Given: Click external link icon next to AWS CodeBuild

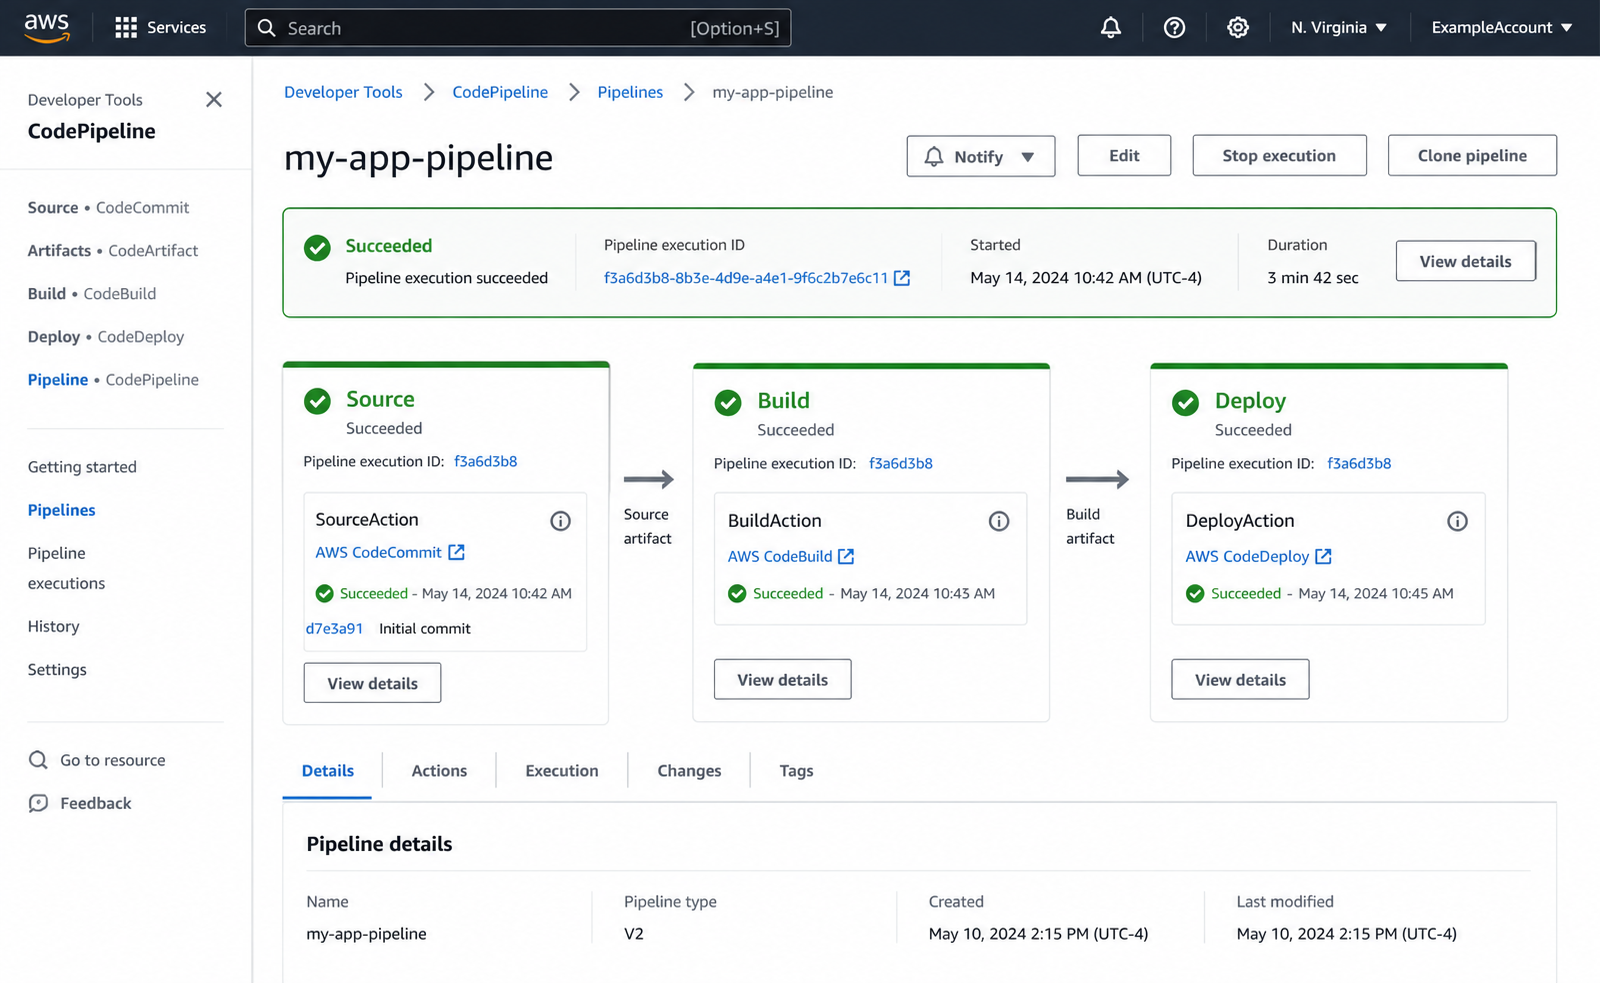Looking at the screenshot, I should click(x=846, y=556).
